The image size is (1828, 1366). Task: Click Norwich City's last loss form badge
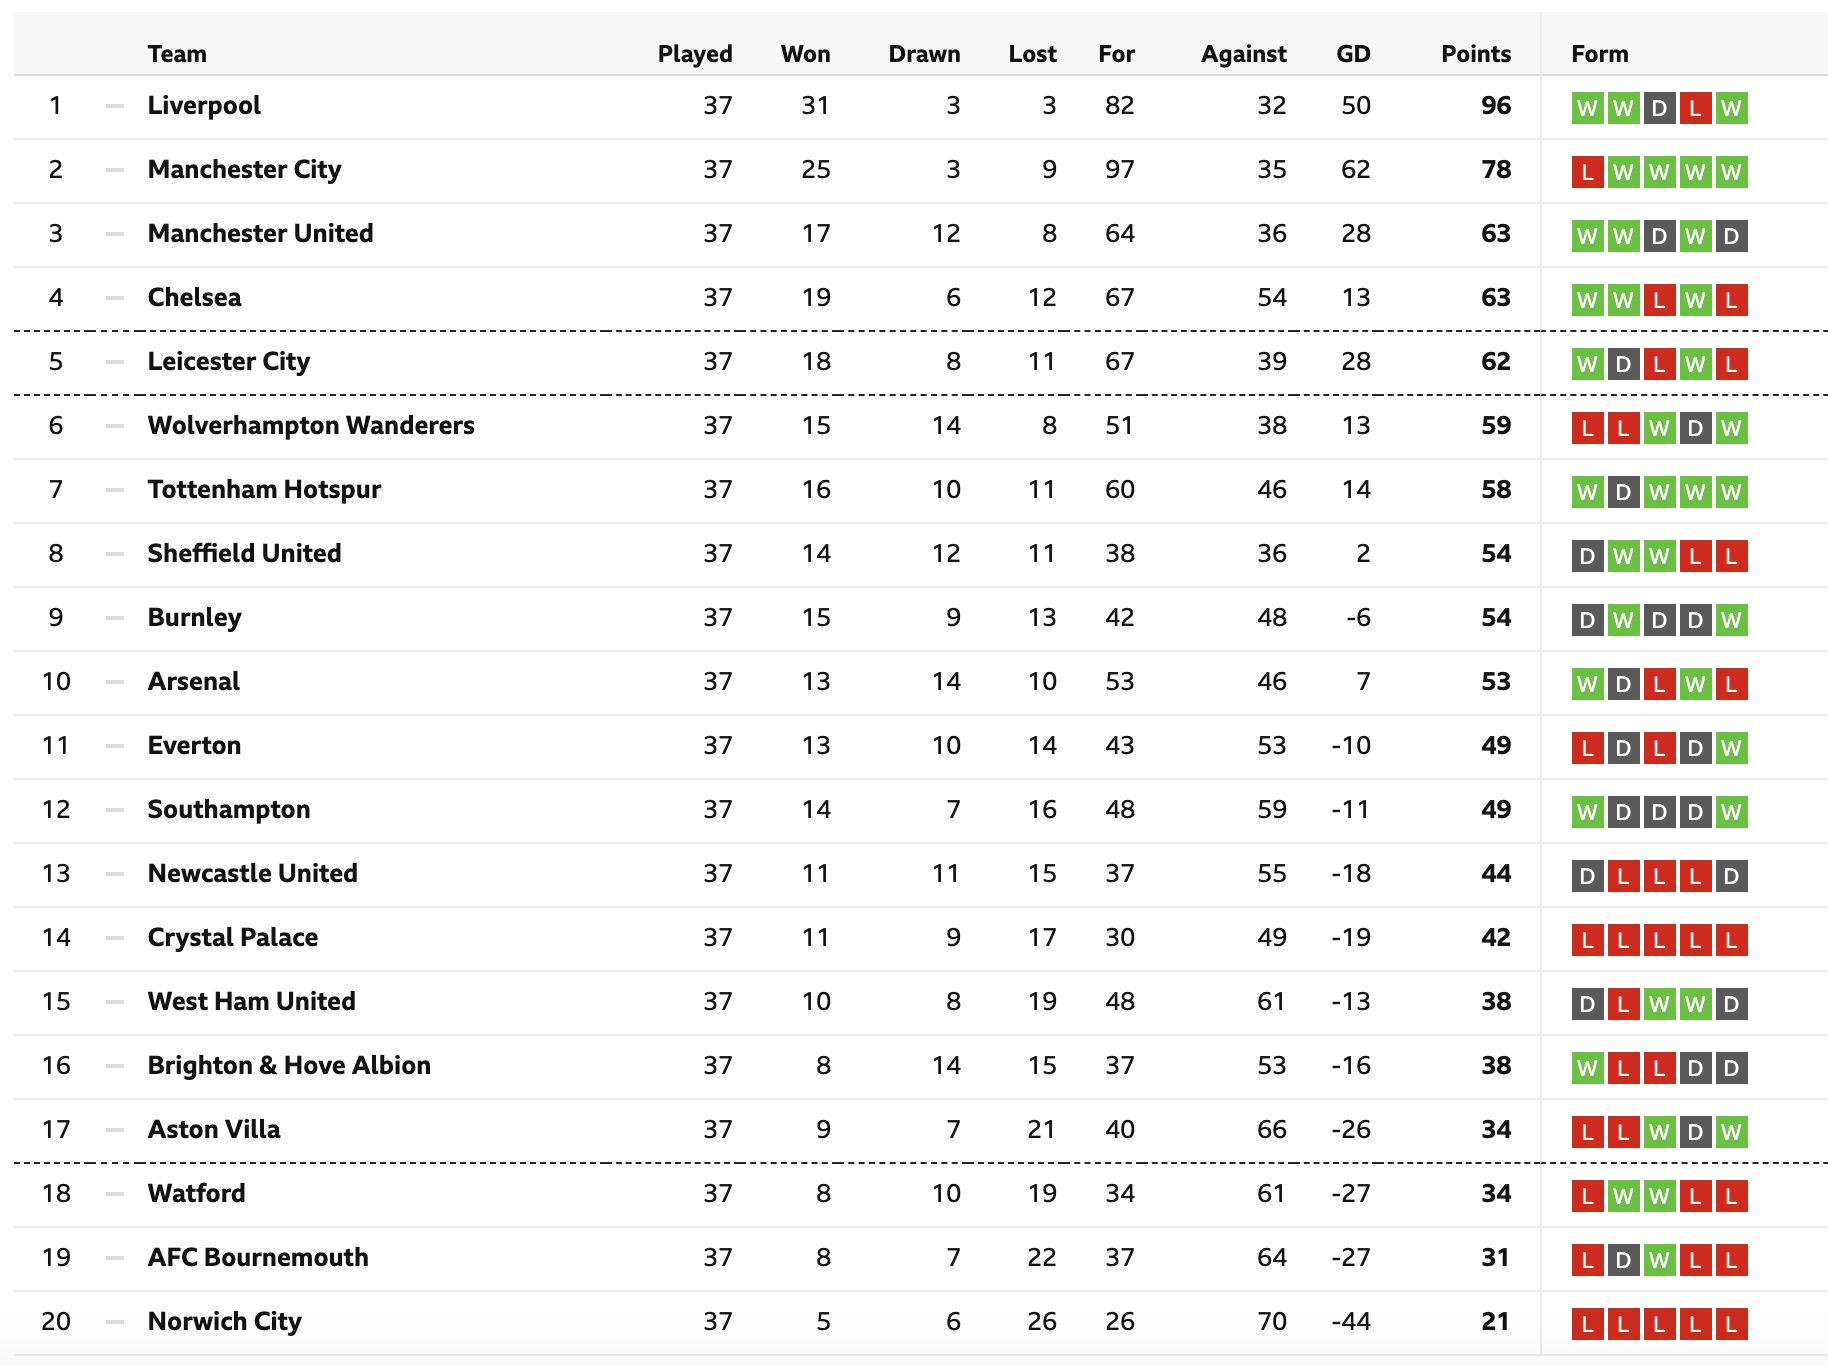[x=1730, y=1324]
